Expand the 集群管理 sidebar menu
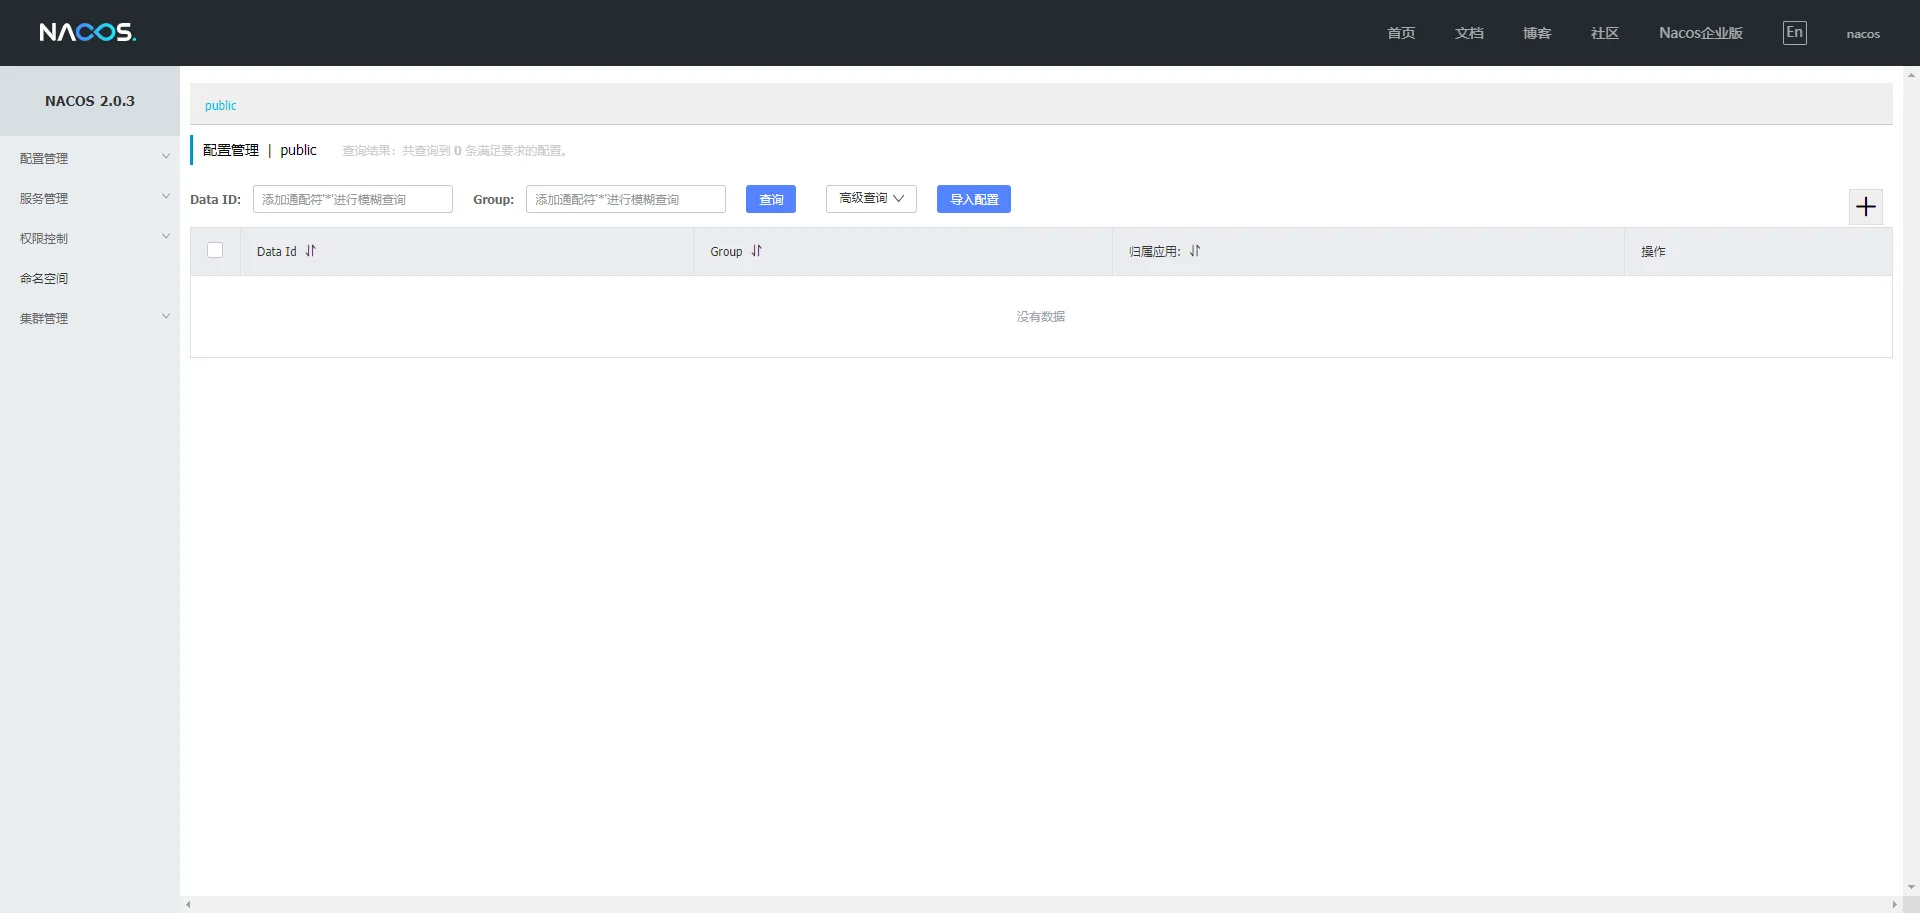1920x913 pixels. point(90,318)
